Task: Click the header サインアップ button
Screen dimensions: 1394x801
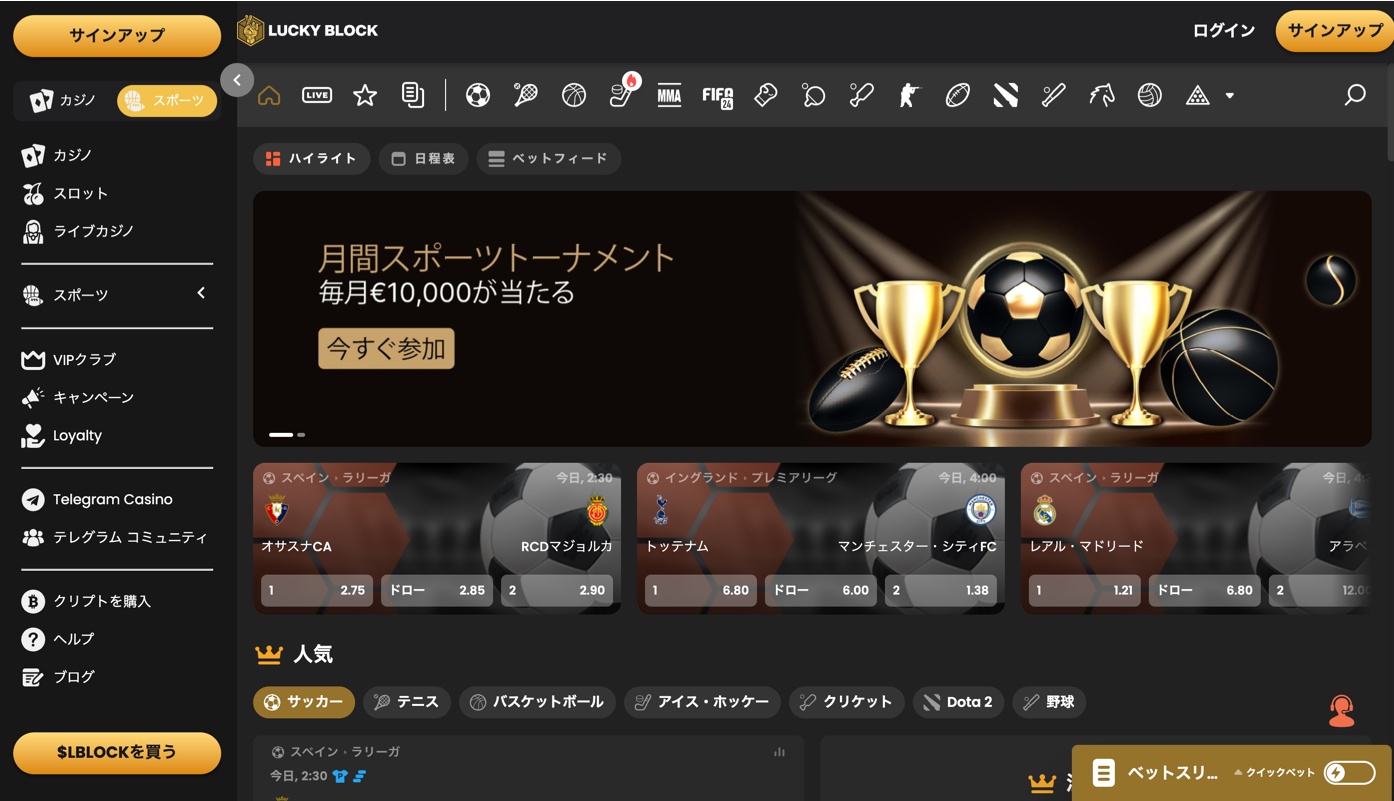Action: (x=1335, y=31)
